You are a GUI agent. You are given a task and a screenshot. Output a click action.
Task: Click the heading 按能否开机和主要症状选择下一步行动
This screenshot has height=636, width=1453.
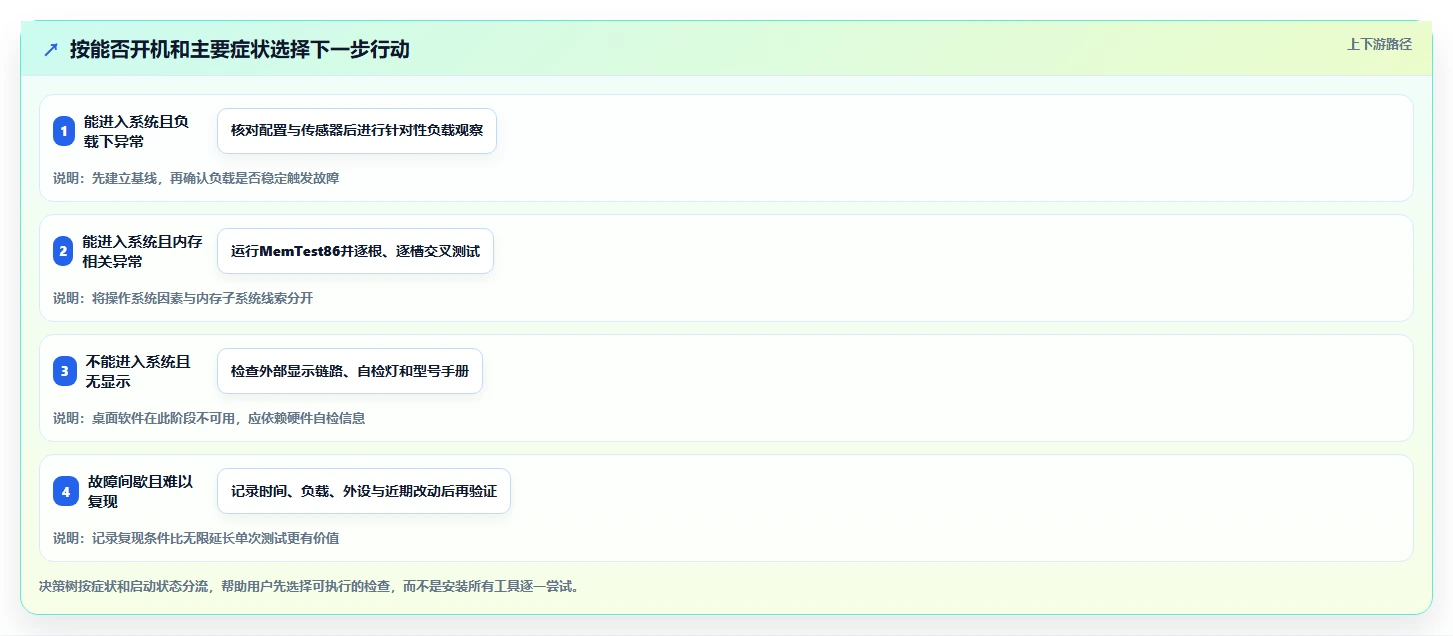(x=239, y=49)
